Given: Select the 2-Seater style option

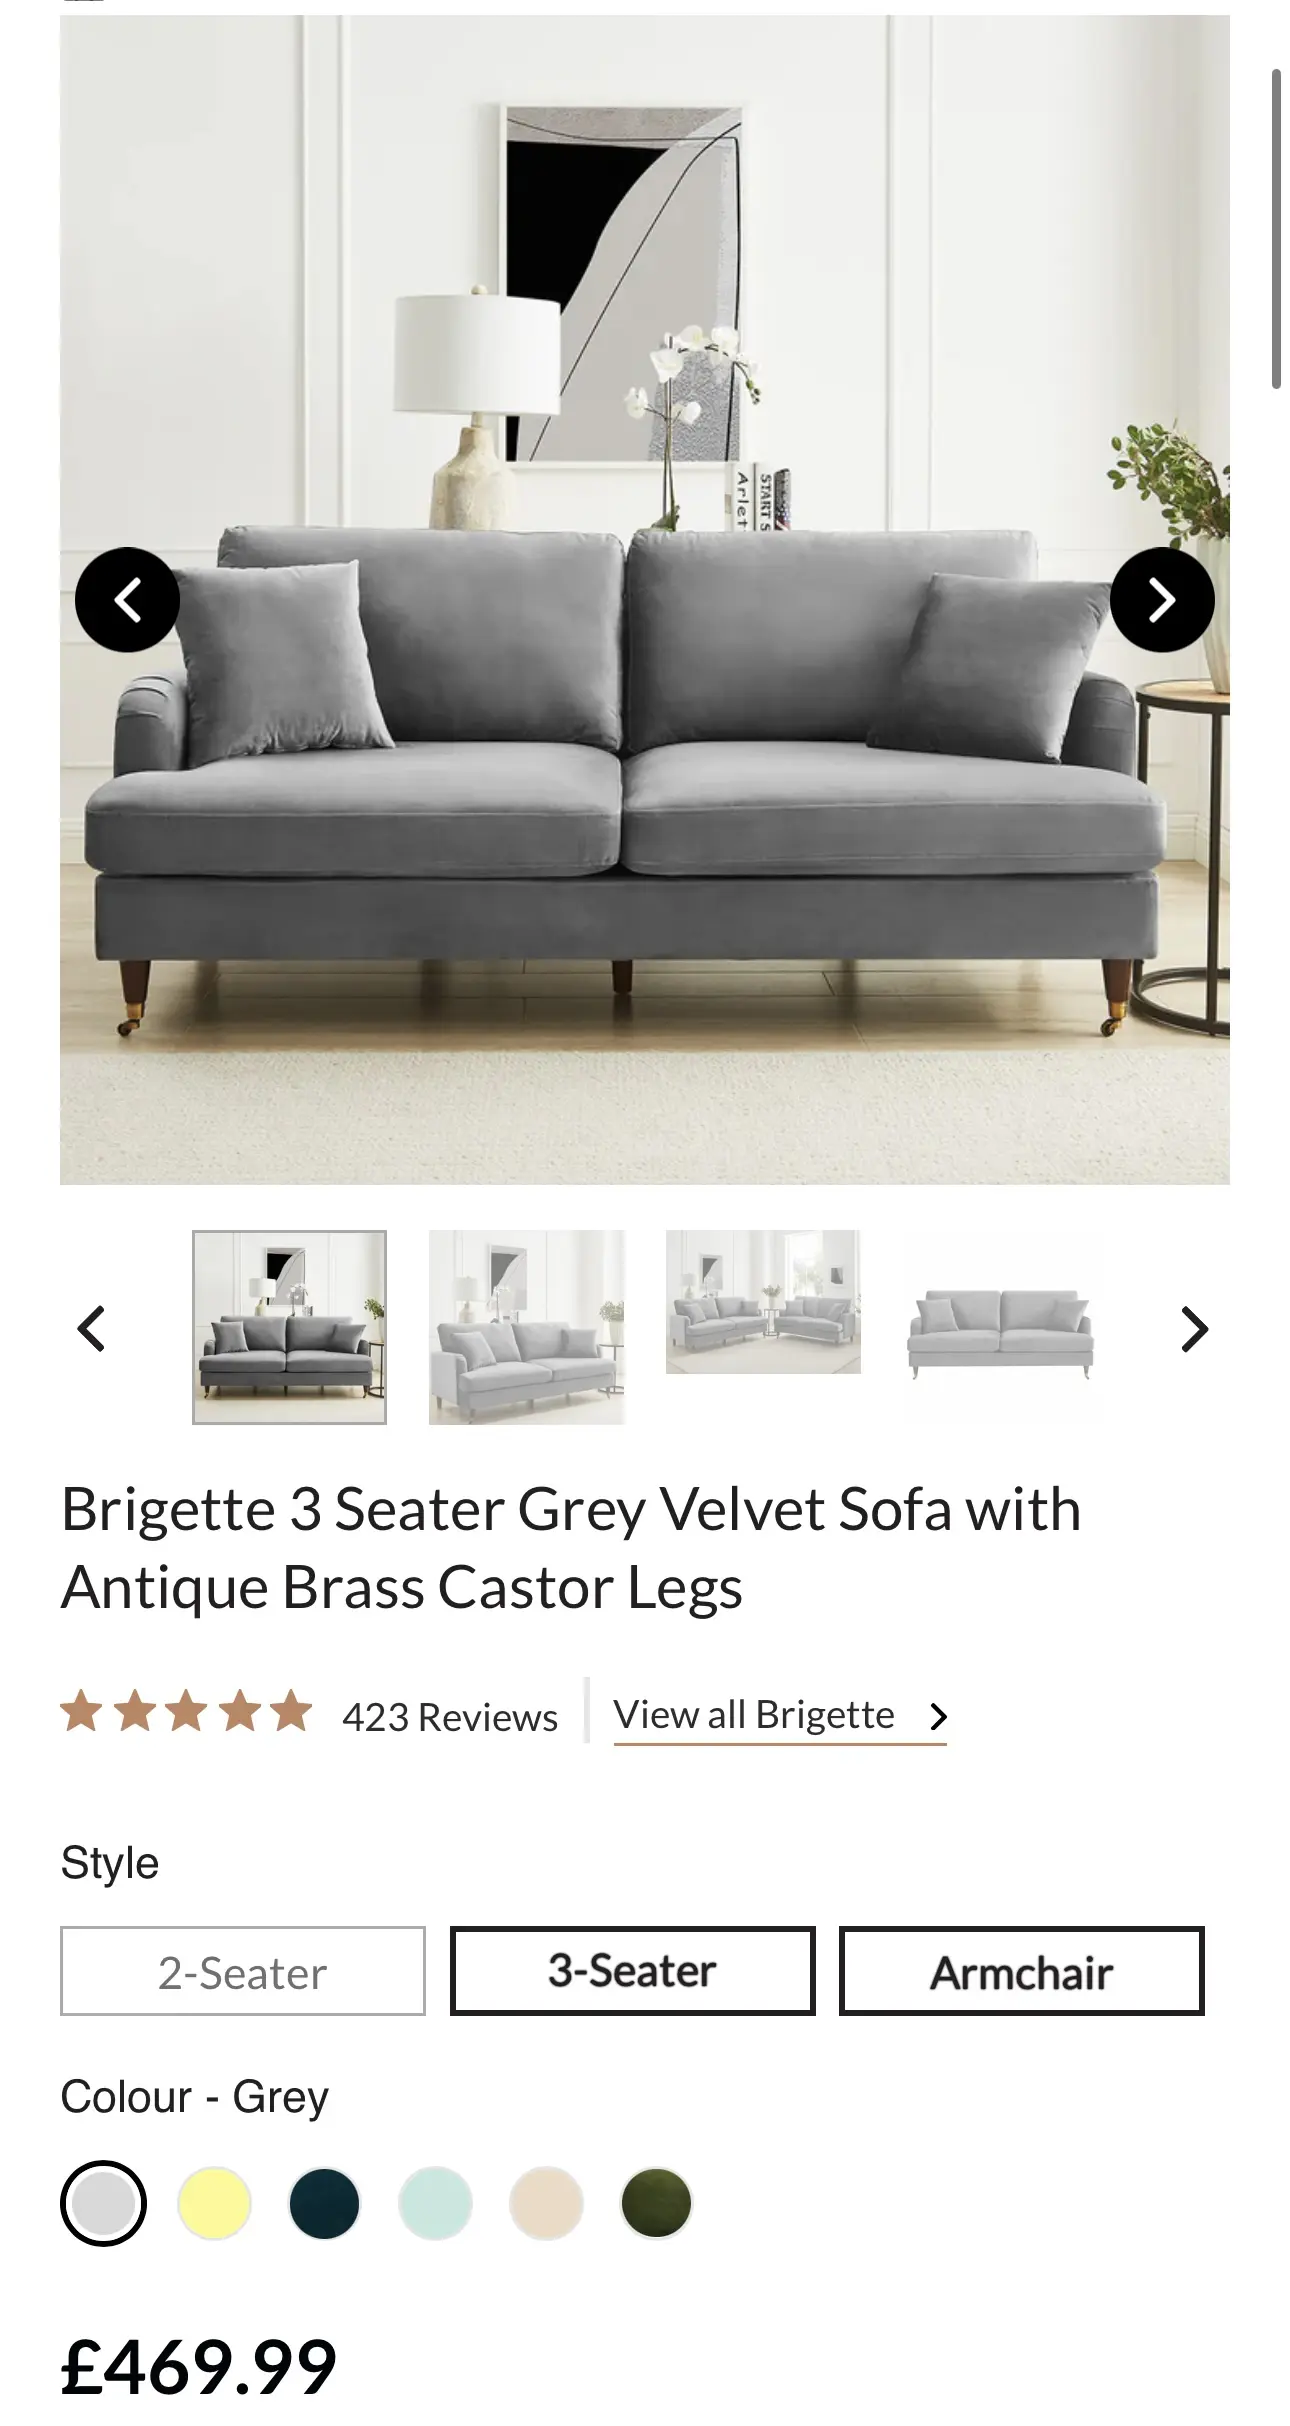Looking at the screenshot, I should 243,1971.
